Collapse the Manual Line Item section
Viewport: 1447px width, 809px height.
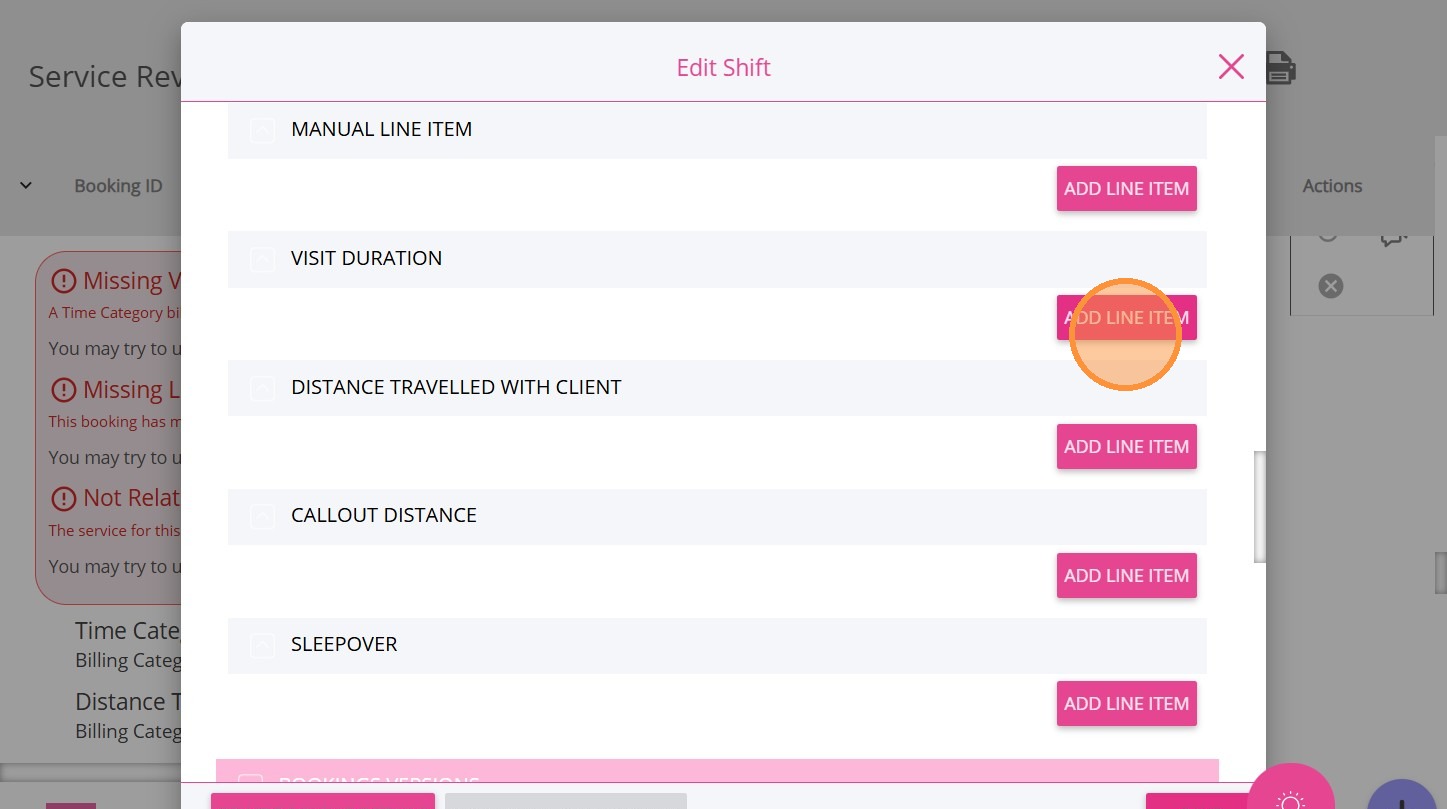pos(262,130)
